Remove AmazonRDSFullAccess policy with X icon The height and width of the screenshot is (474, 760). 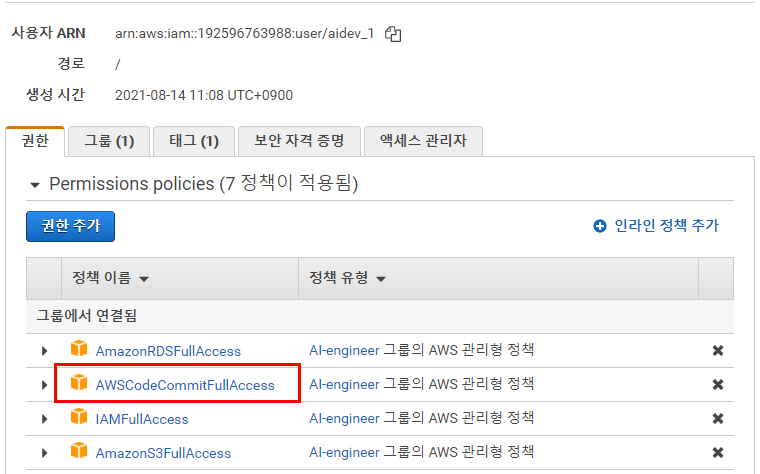(x=718, y=350)
